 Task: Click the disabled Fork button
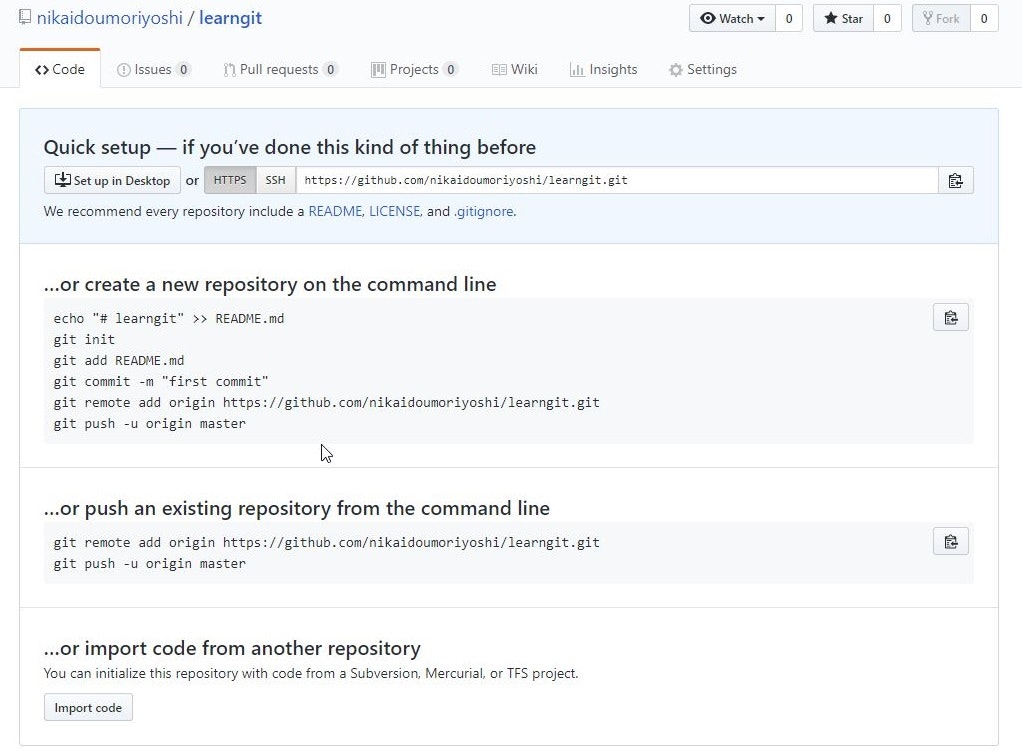[941, 19]
